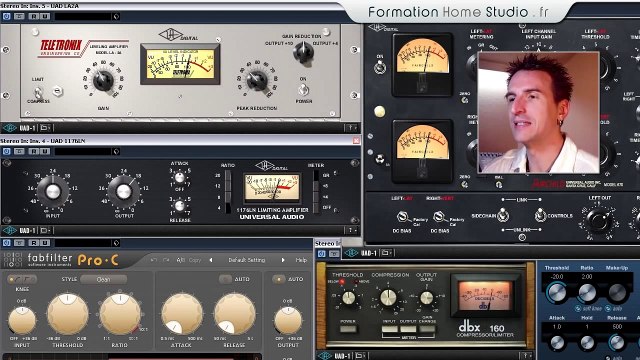Click Copy in the Pro-C header
The height and width of the screenshot is (360, 640).
pos(195,260)
